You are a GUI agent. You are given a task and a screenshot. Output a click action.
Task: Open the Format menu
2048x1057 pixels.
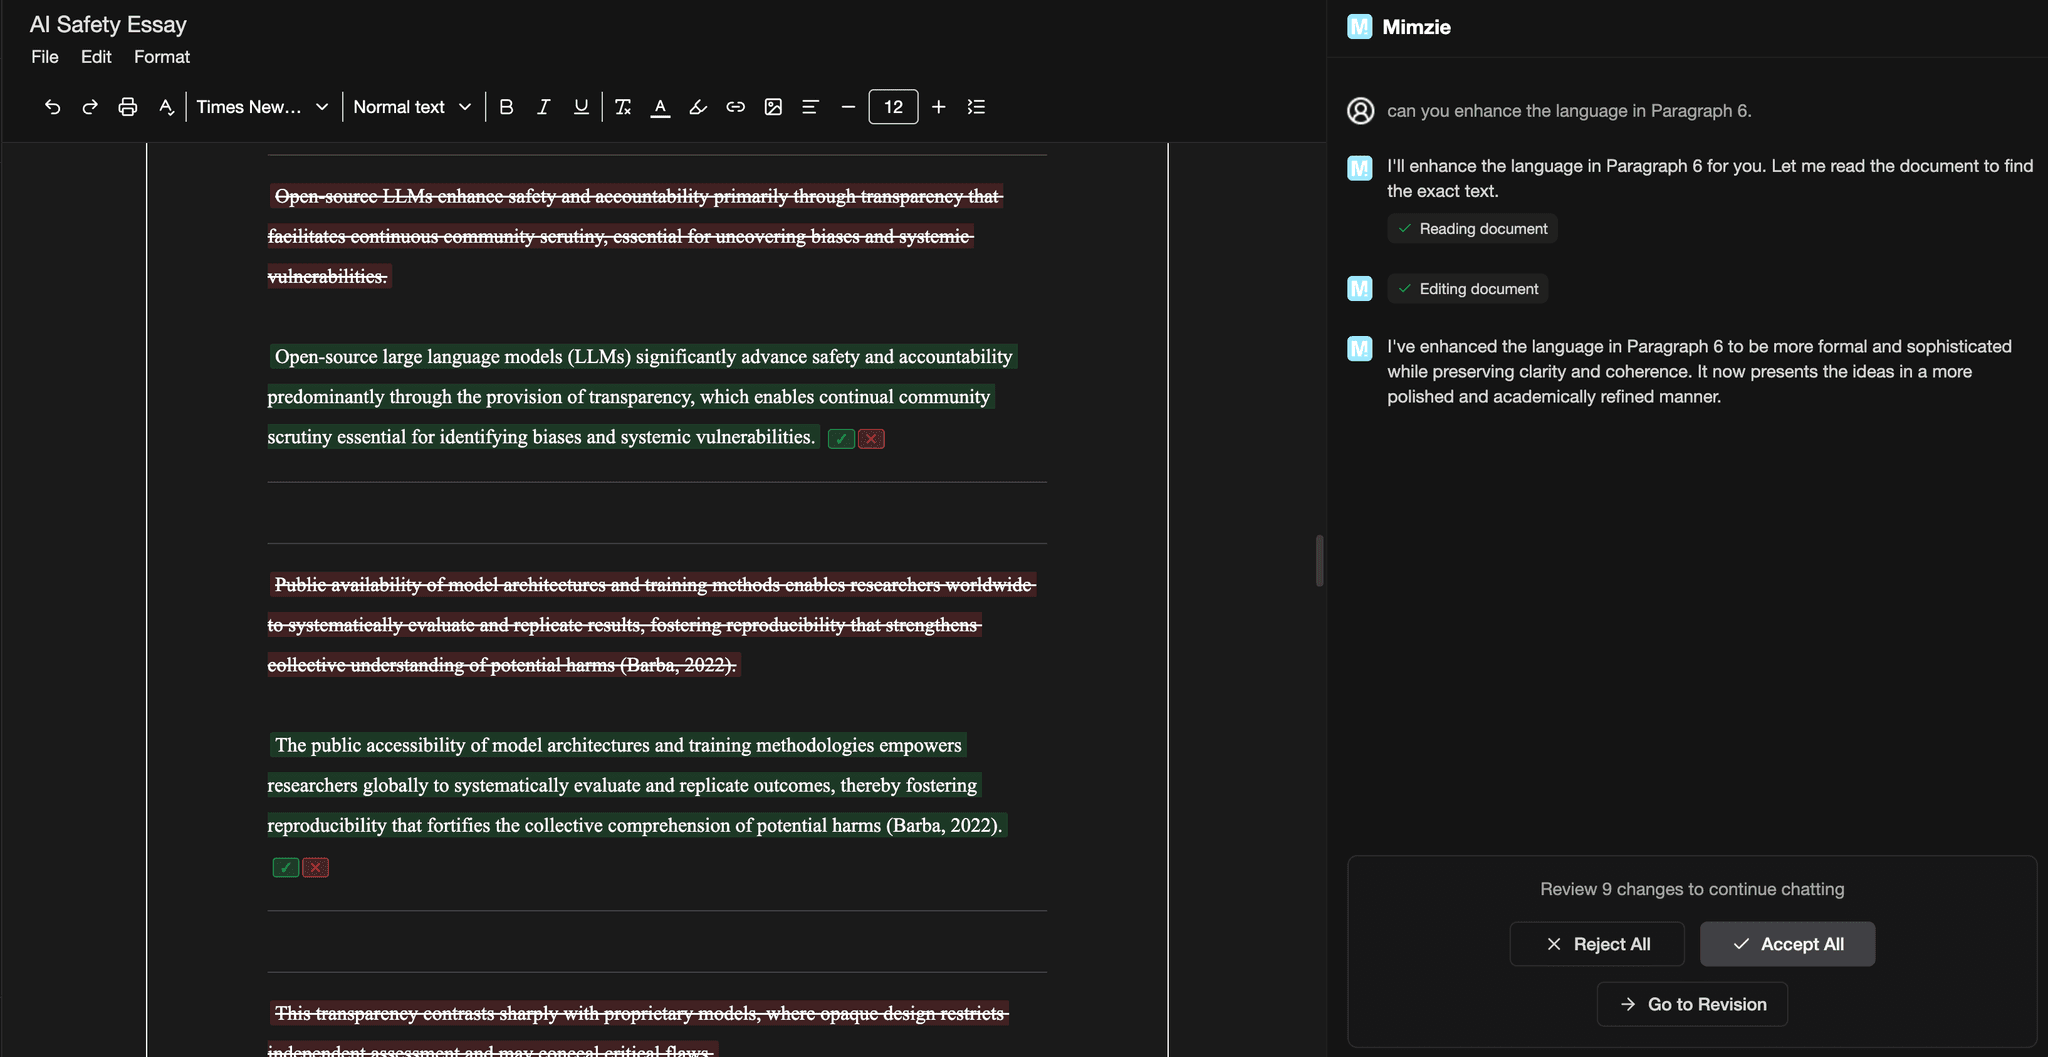click(x=161, y=57)
